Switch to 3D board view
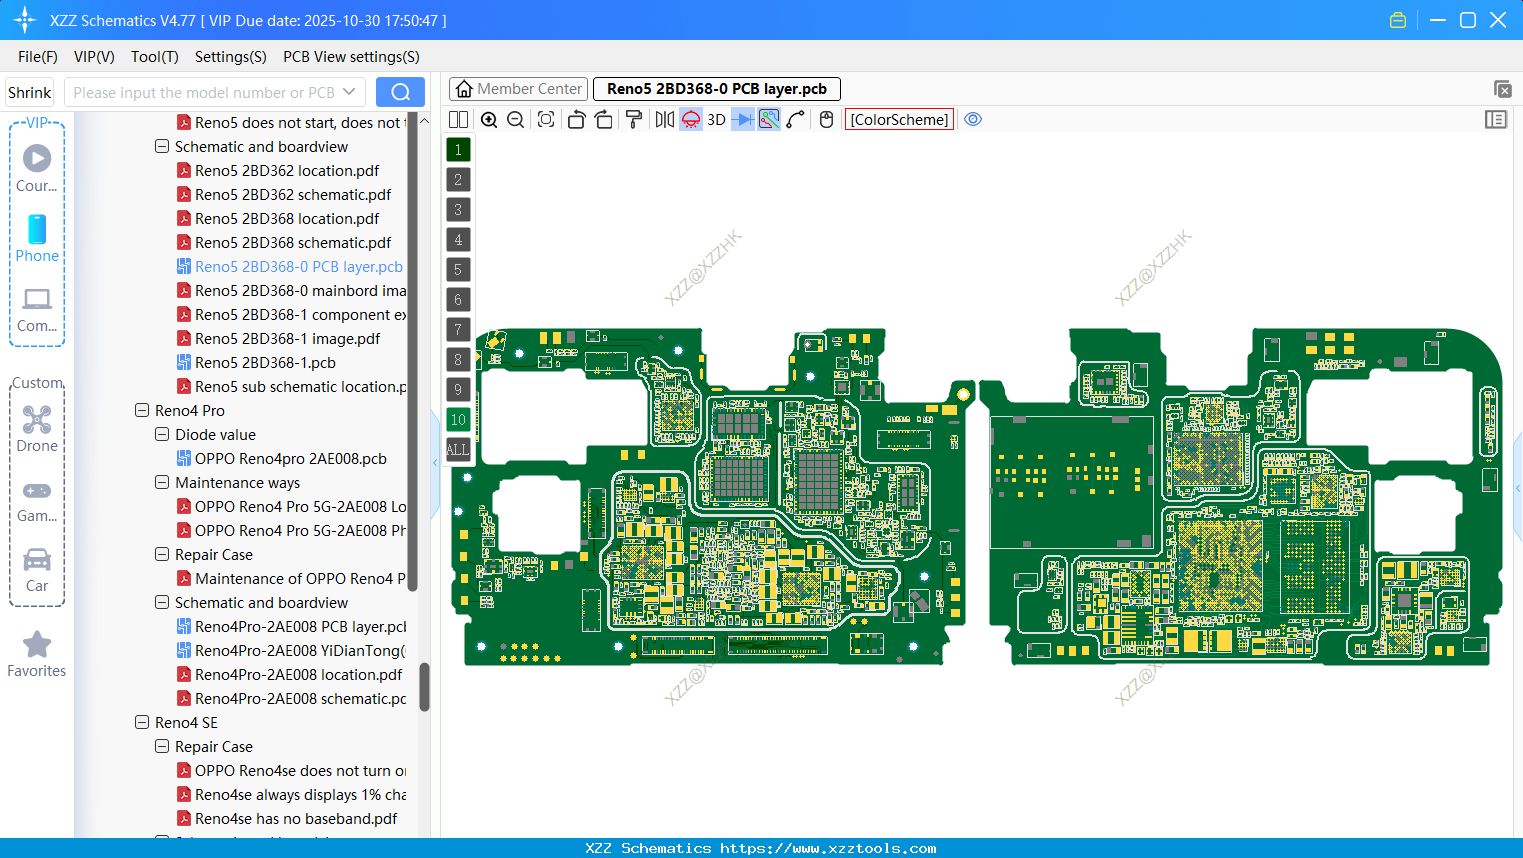This screenshot has width=1523, height=858. coord(716,119)
